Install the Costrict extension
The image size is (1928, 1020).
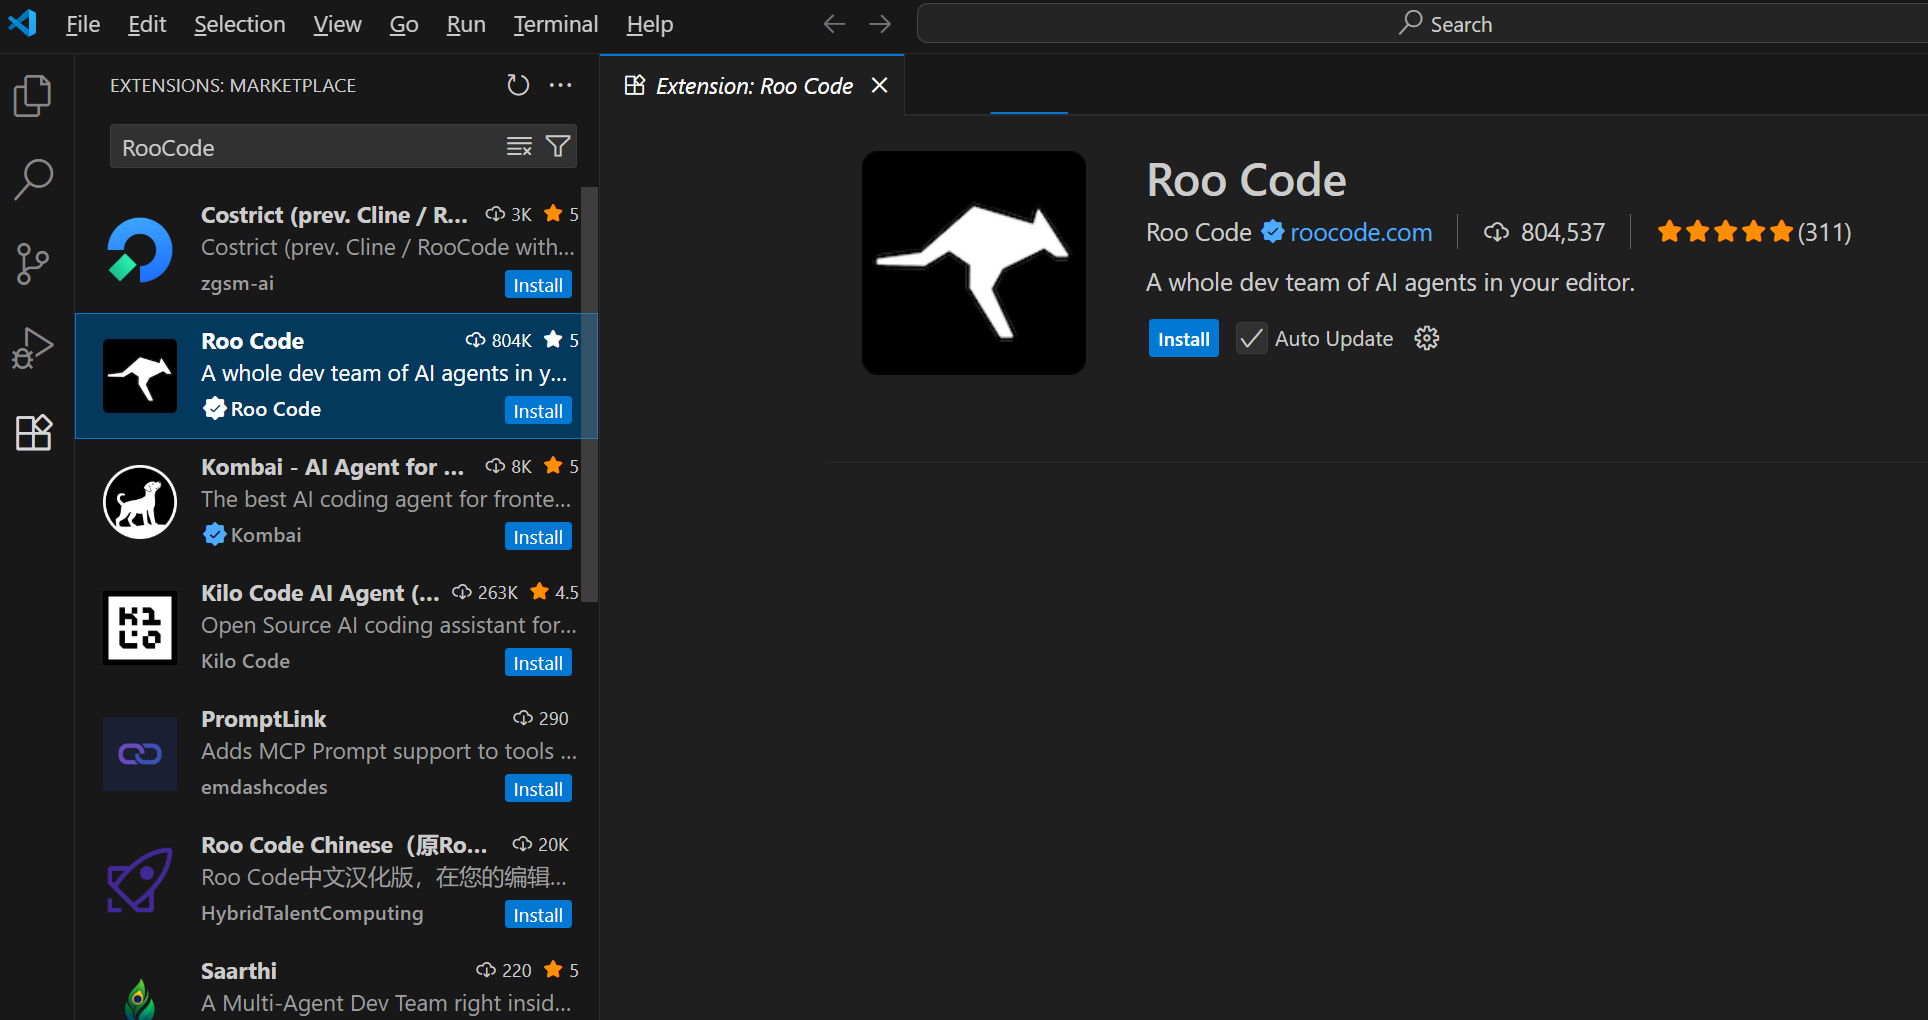point(538,285)
